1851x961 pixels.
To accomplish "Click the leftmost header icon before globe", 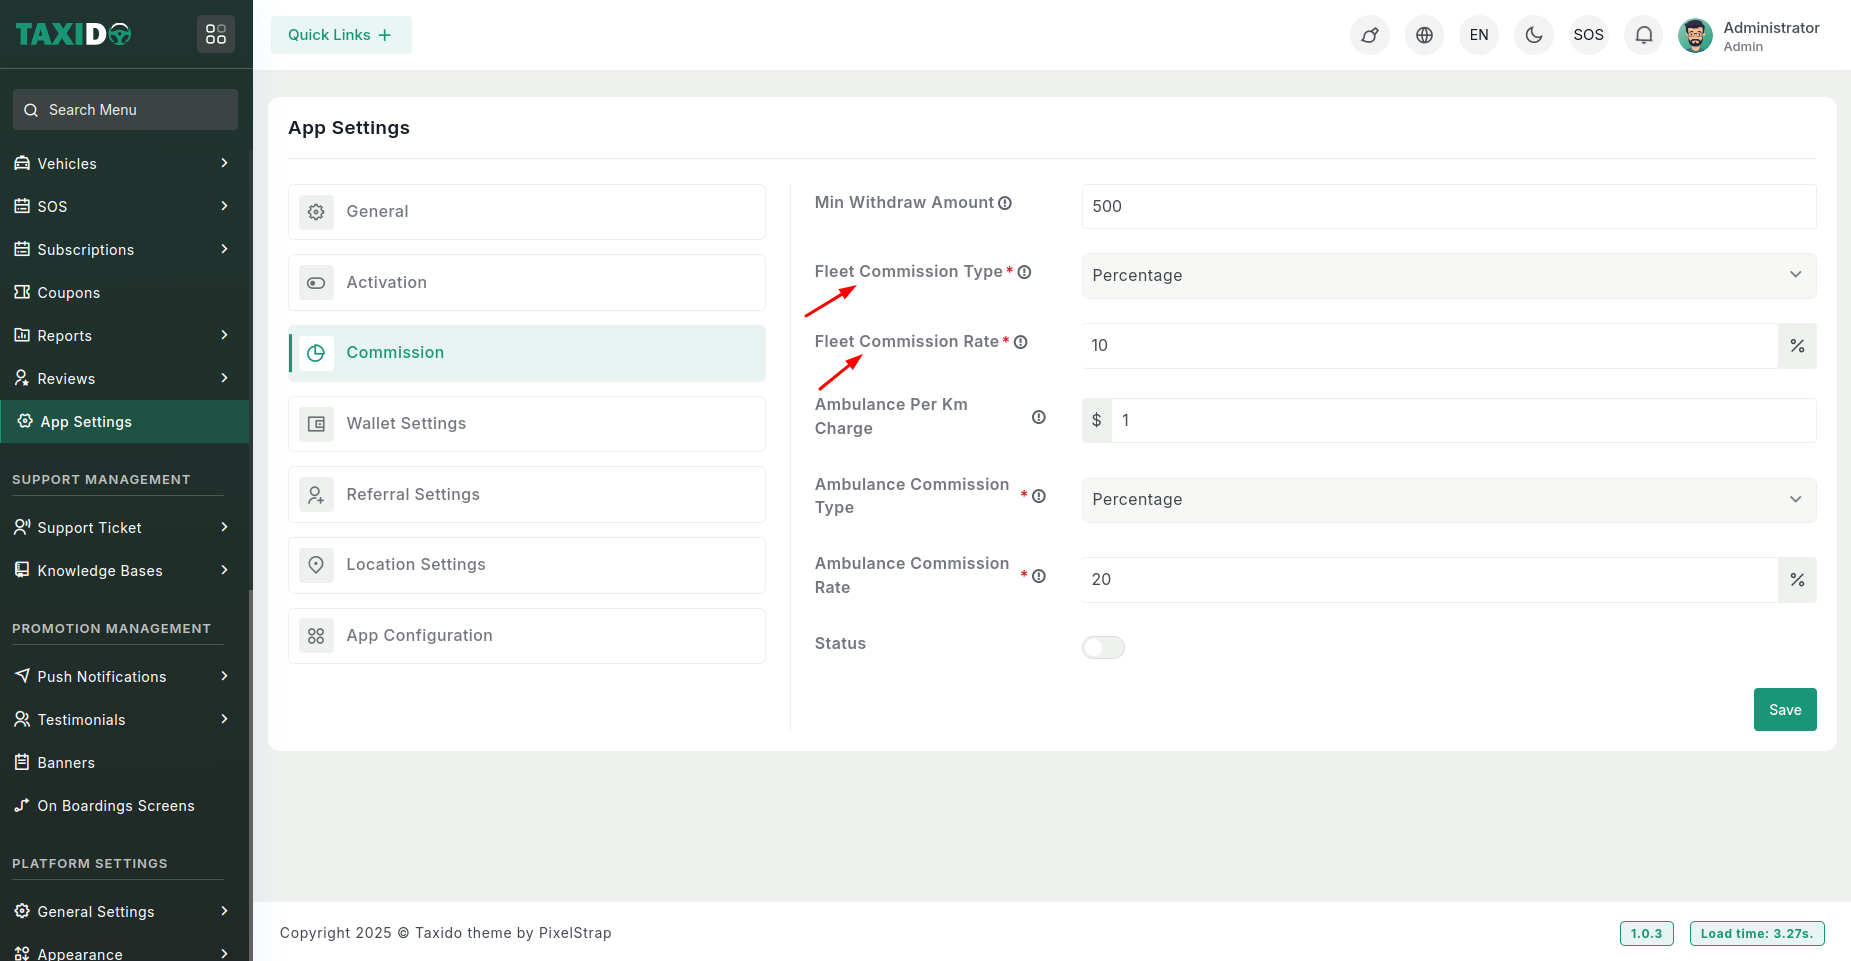I will click(x=1369, y=35).
